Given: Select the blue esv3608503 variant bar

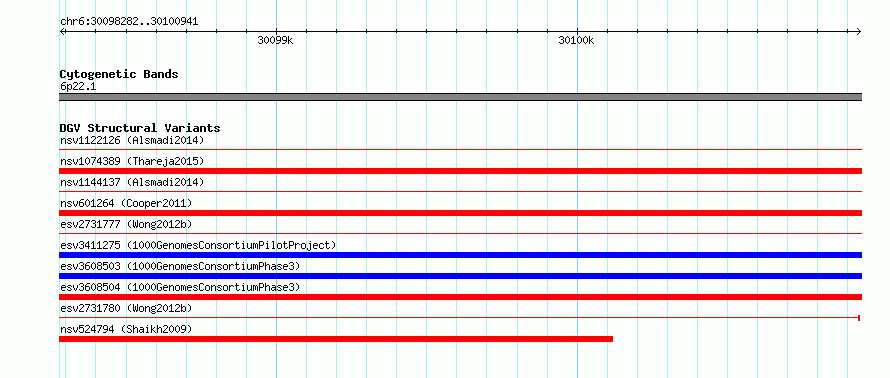Looking at the screenshot, I should point(460,276).
